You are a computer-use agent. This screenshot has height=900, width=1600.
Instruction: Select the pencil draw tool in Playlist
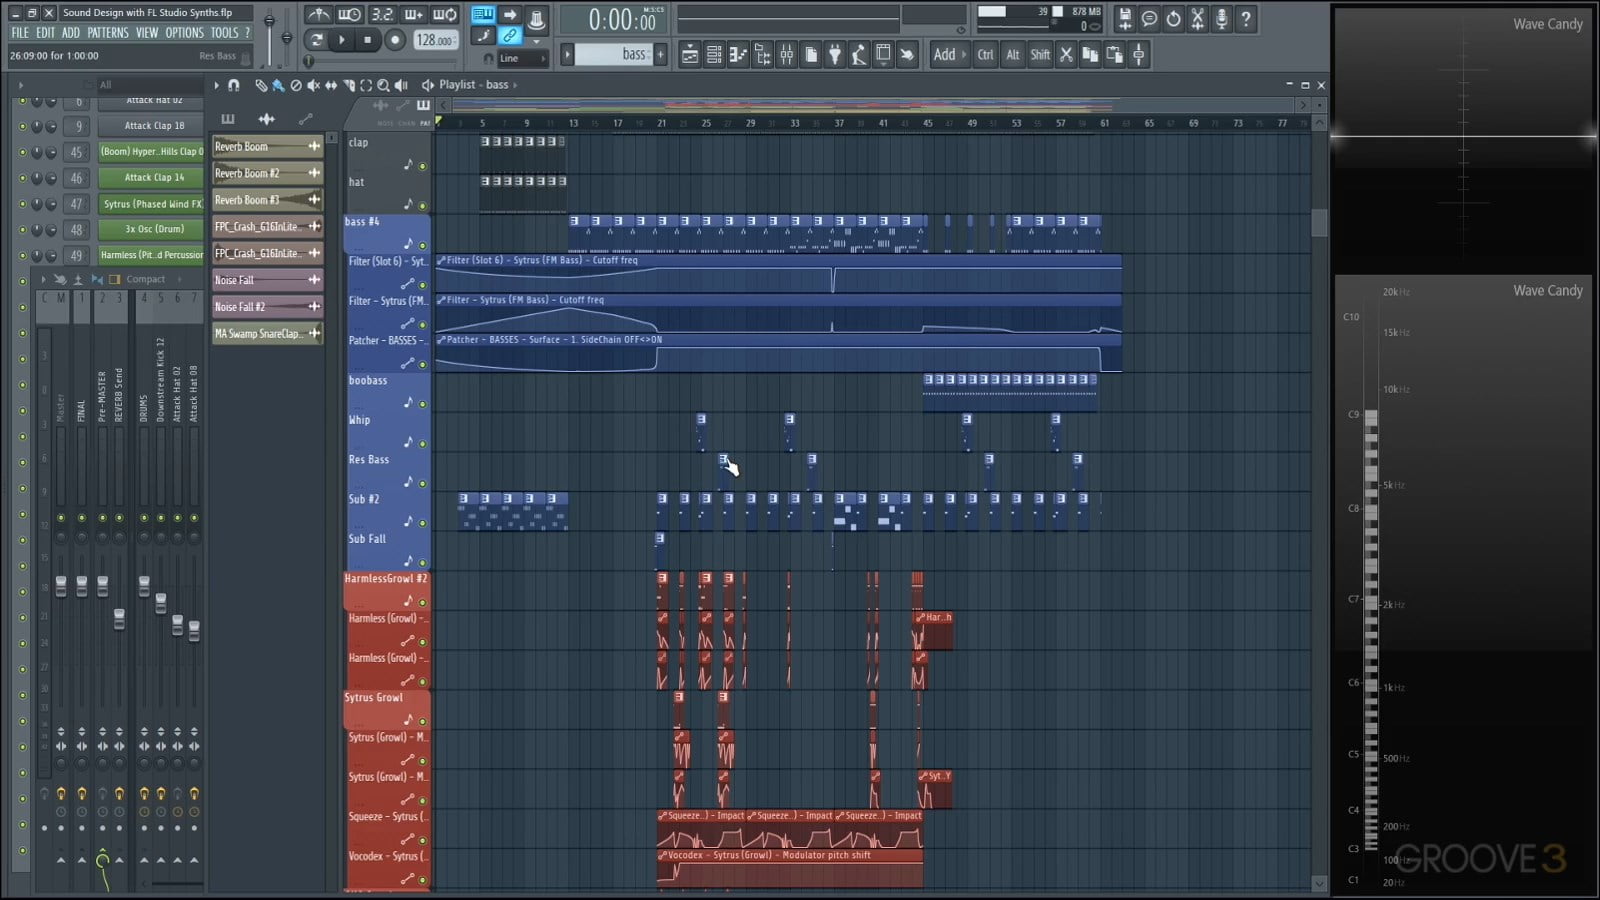click(x=261, y=85)
